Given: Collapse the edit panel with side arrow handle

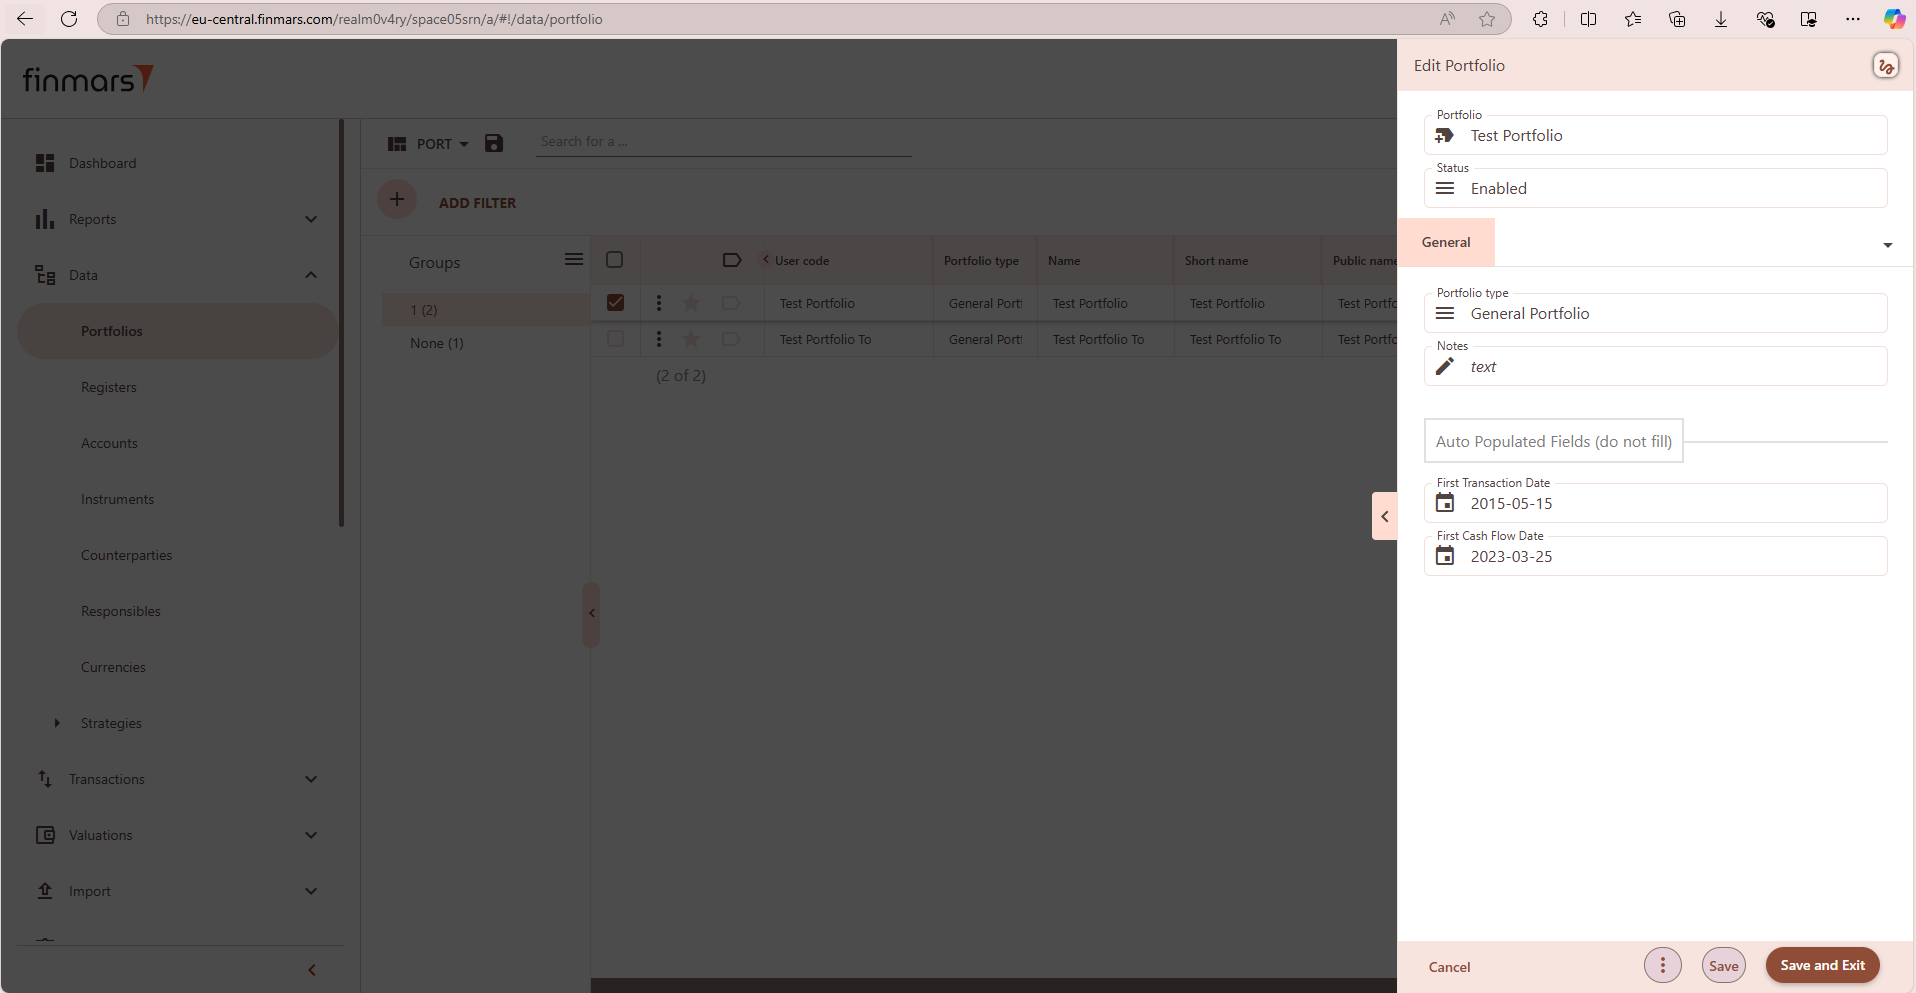Looking at the screenshot, I should pos(1384,517).
